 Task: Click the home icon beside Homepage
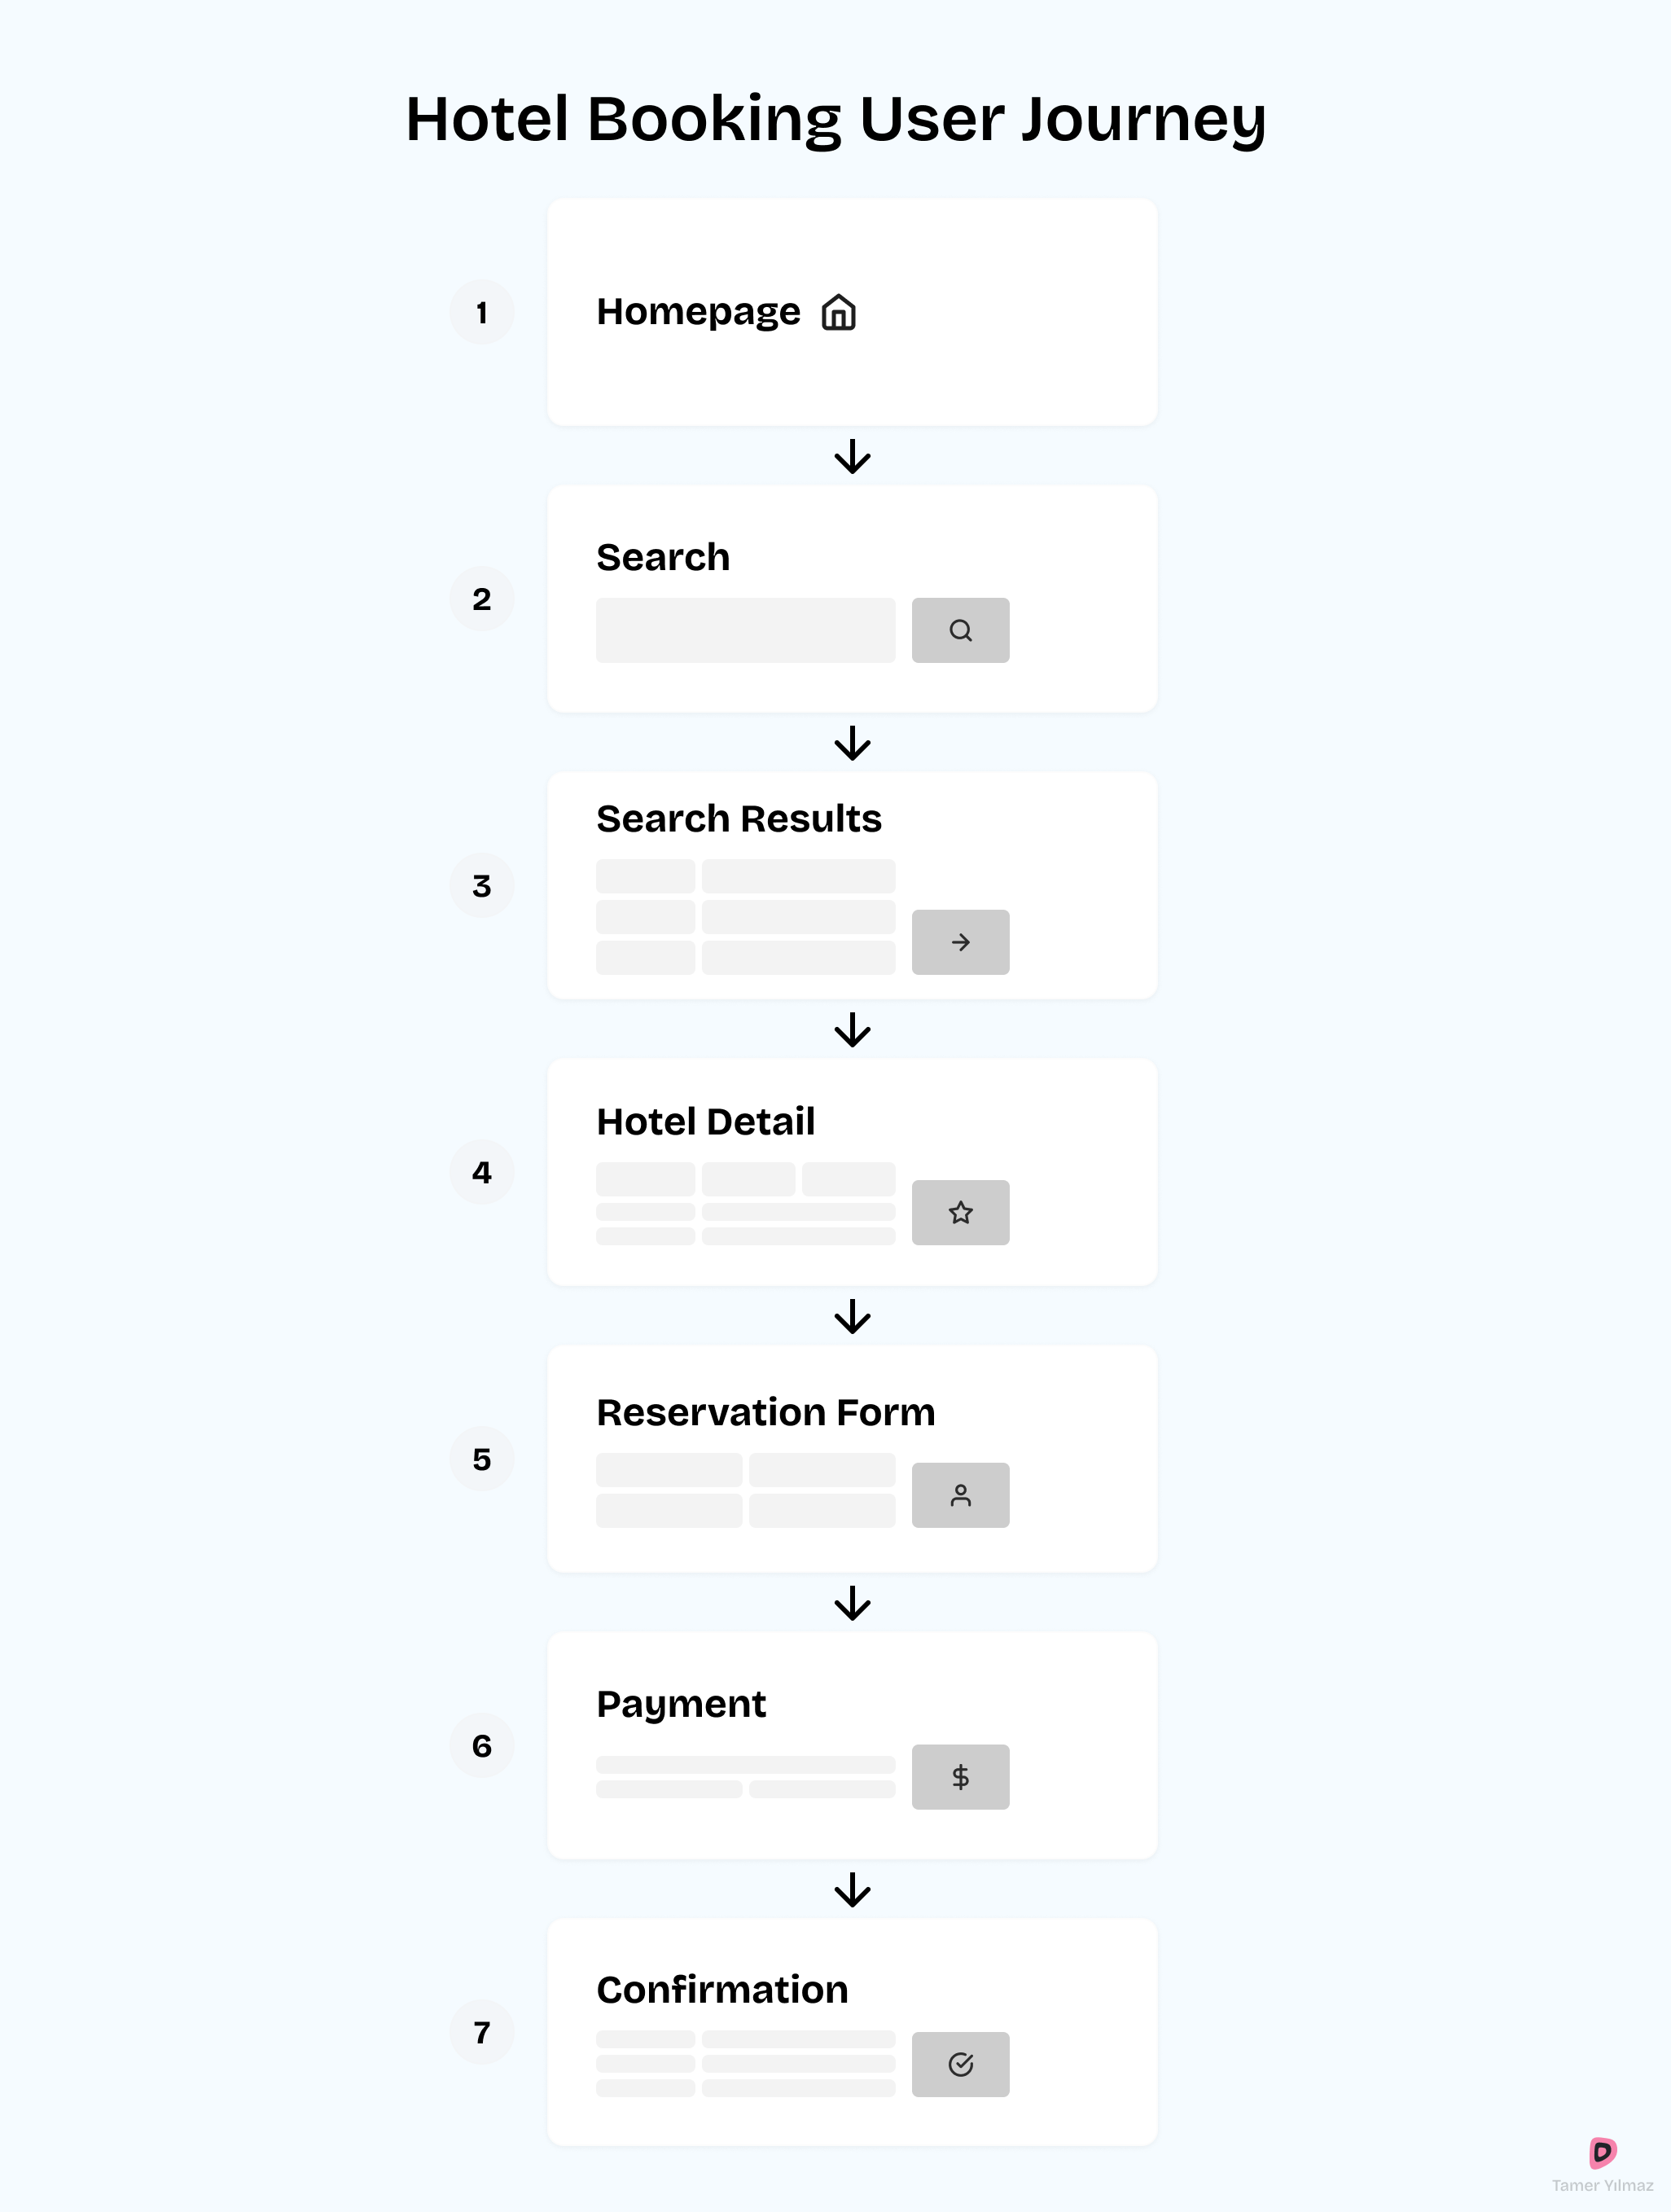pos(838,312)
